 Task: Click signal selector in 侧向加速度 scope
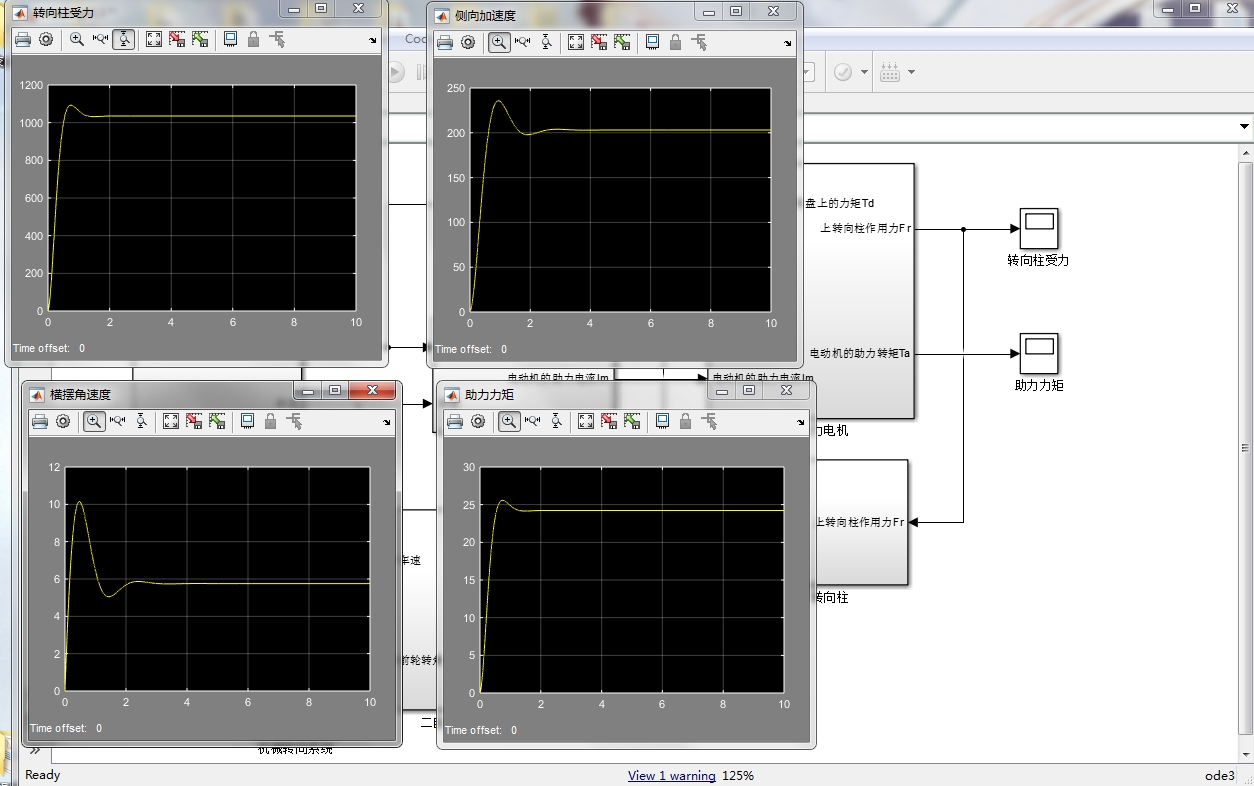(699, 42)
